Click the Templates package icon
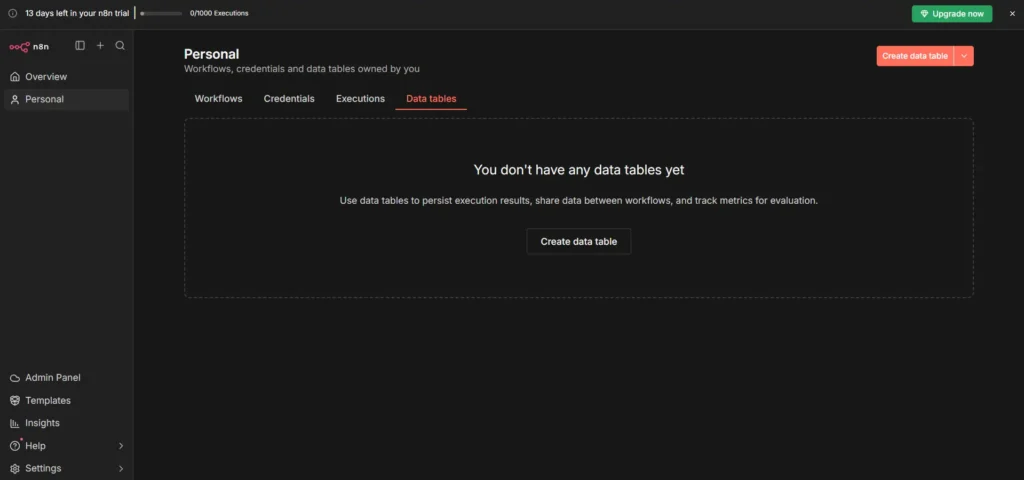 tap(15, 401)
